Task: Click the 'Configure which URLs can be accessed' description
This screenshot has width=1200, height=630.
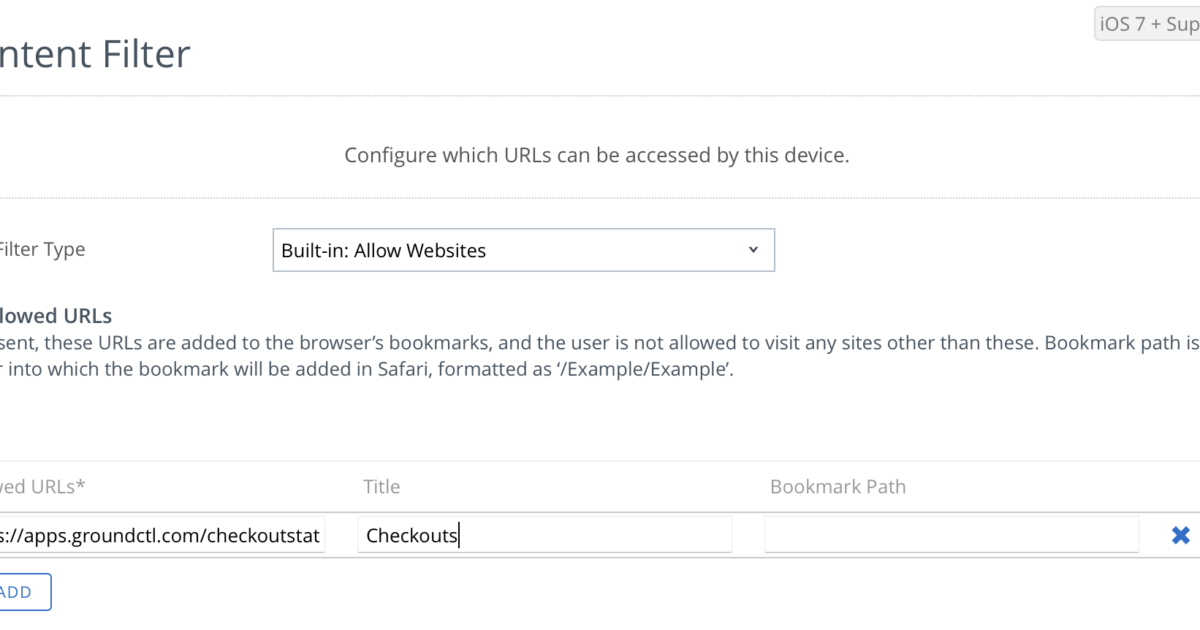Action: click(597, 156)
